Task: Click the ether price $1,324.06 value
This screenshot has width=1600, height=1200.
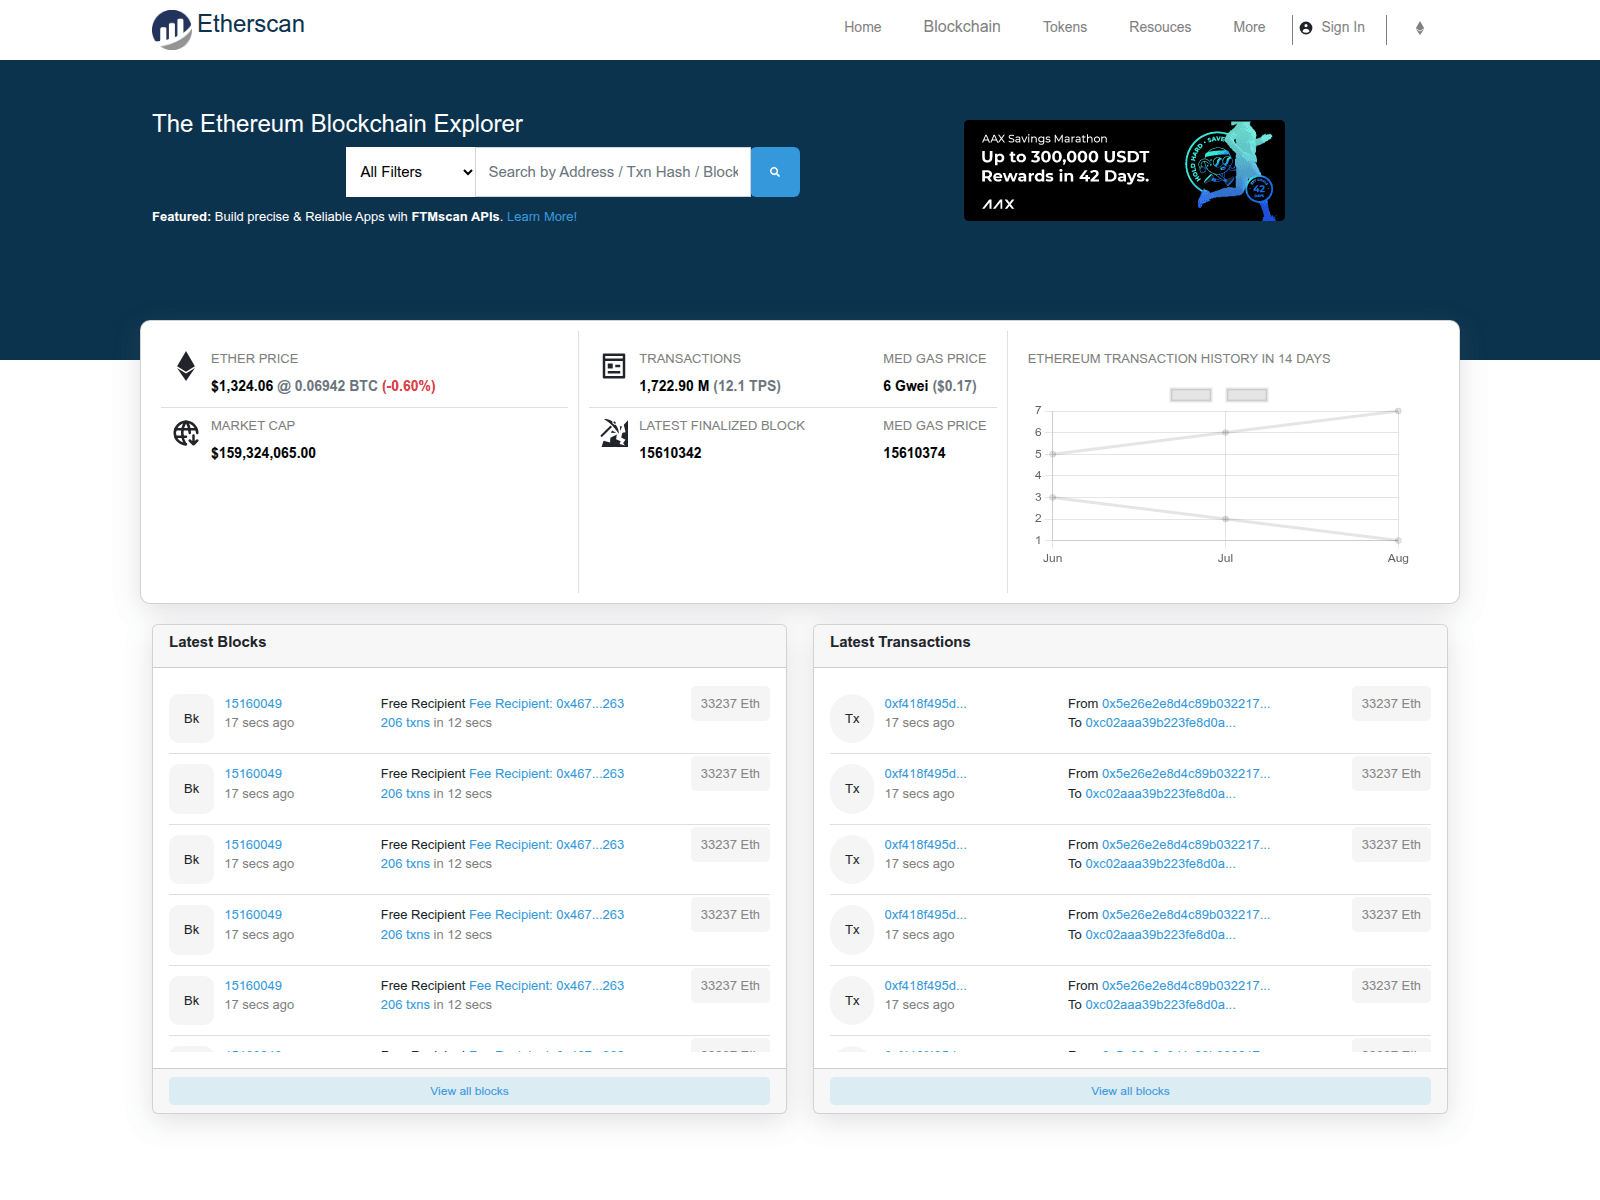Action: pos(242,386)
